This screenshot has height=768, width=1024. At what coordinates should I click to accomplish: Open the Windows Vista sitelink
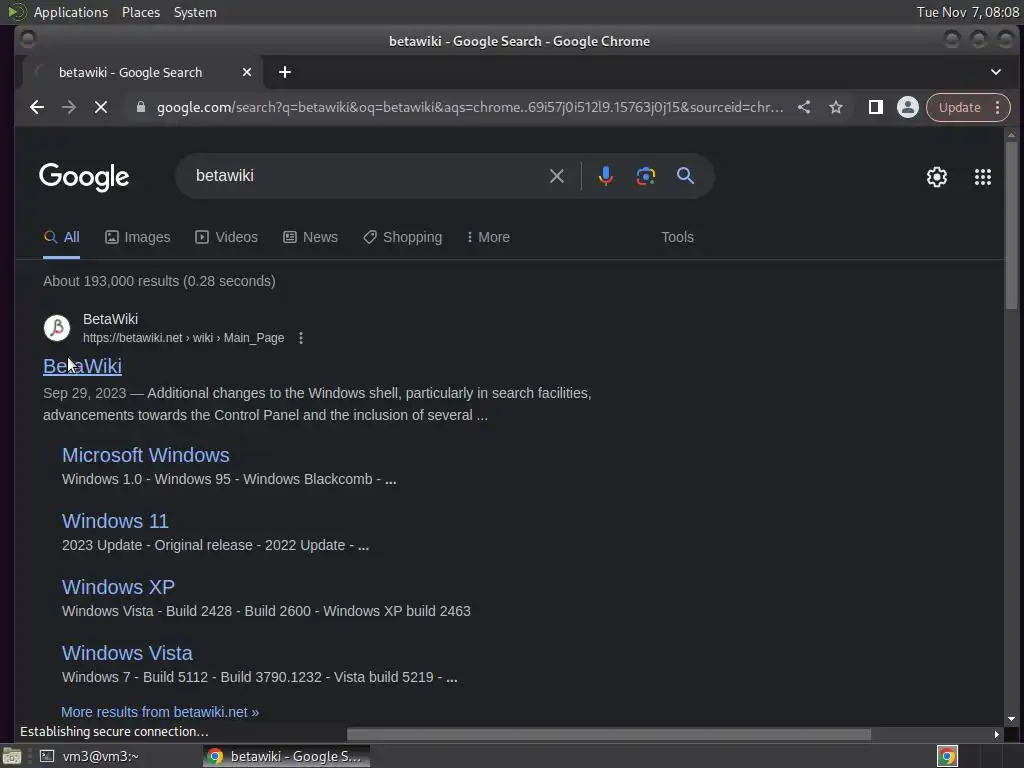[x=127, y=653]
